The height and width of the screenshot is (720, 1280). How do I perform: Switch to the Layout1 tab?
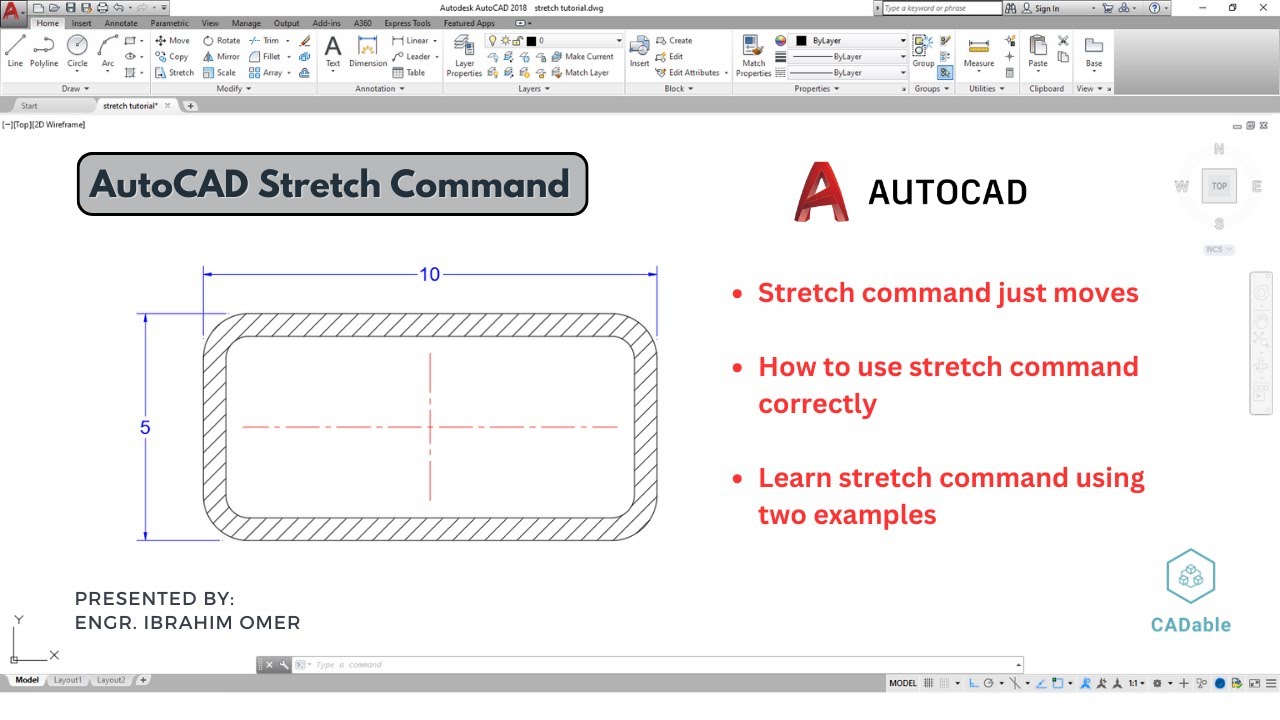coord(67,679)
